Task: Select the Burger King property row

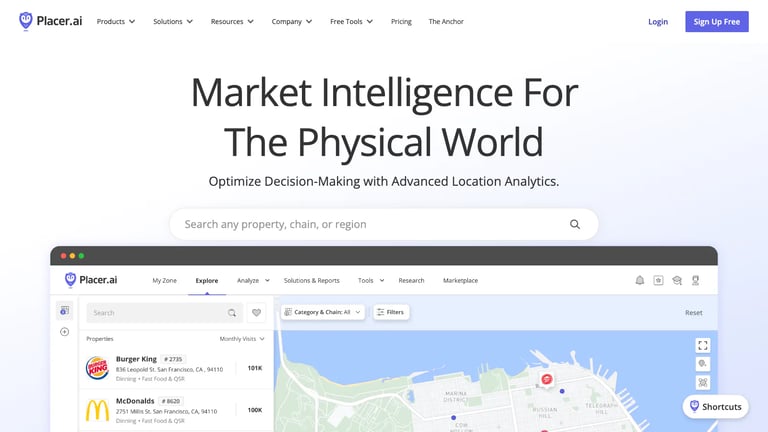Action: tap(176, 368)
